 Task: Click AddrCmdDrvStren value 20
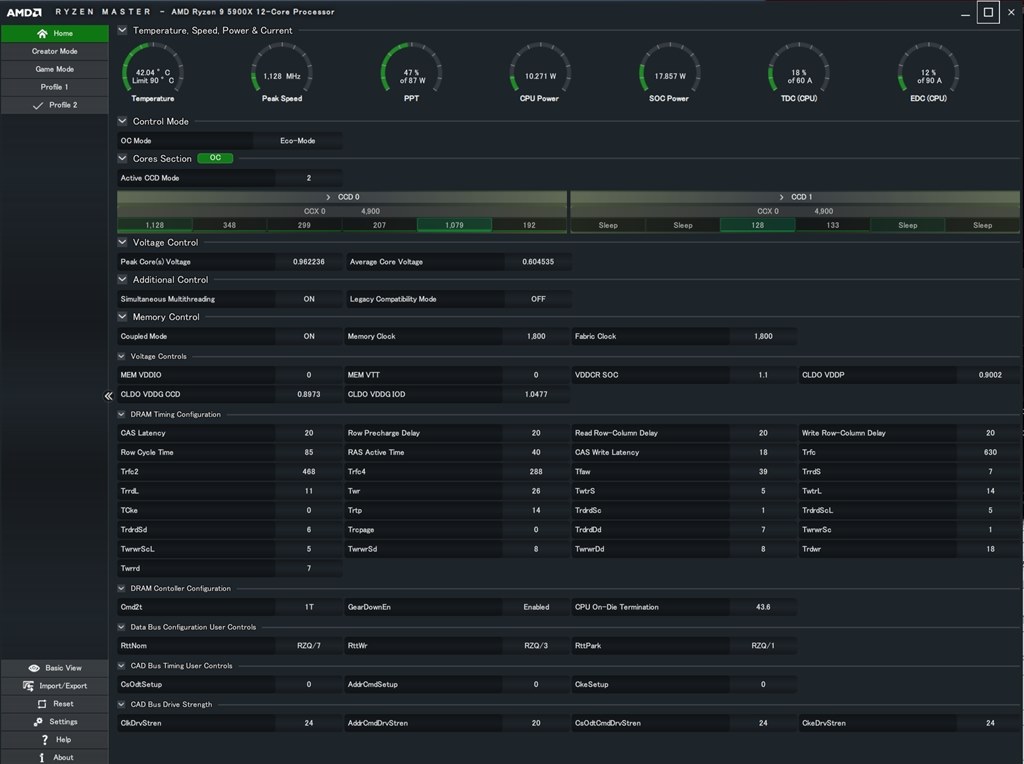536,723
